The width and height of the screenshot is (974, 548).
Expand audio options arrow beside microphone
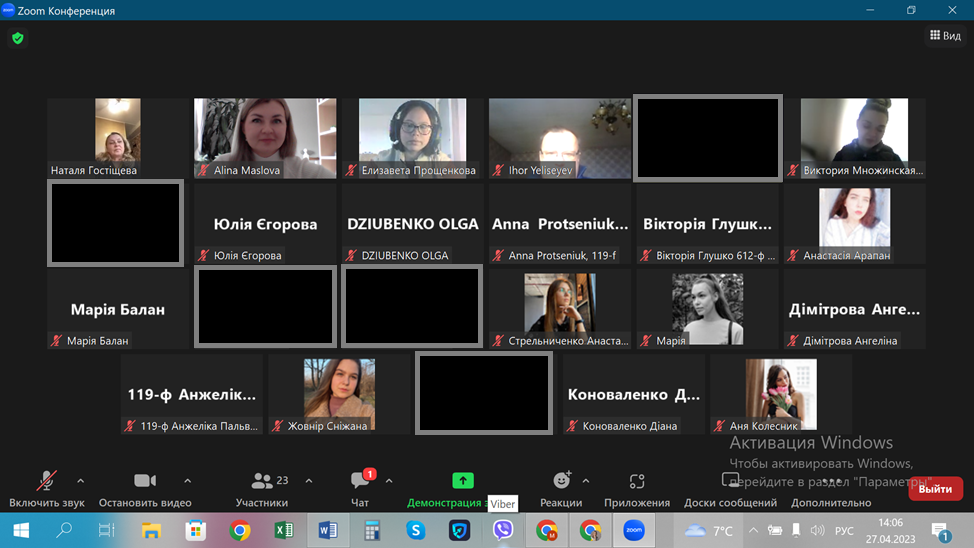(x=81, y=480)
